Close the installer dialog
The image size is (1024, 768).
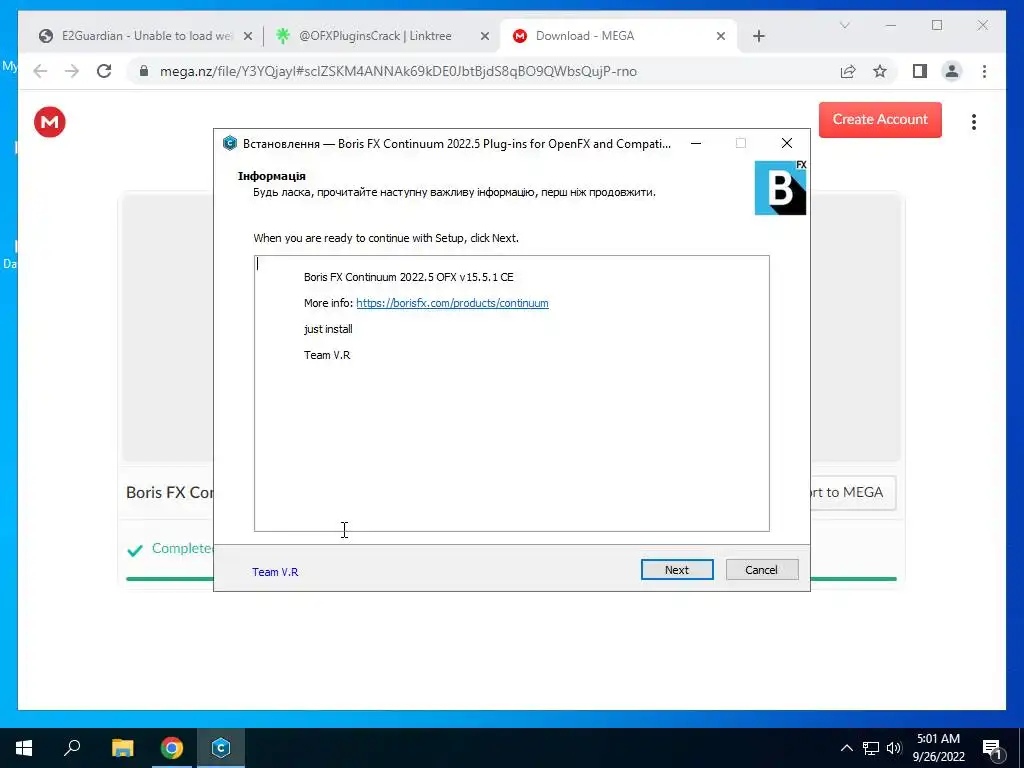point(787,144)
